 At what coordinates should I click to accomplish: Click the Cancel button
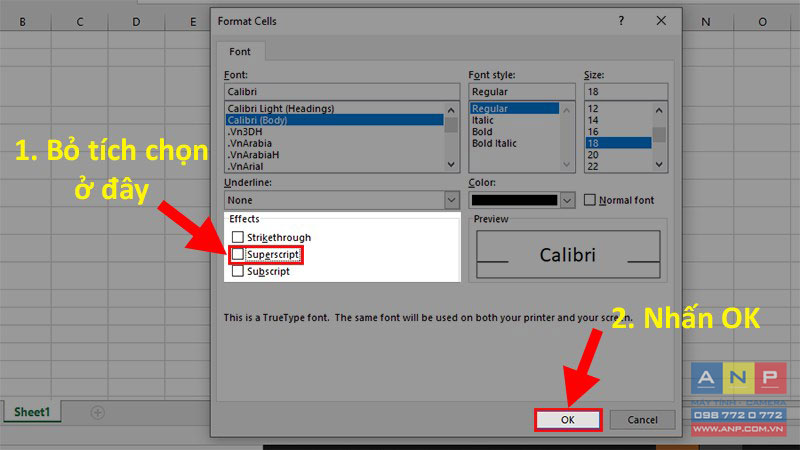[x=642, y=420]
